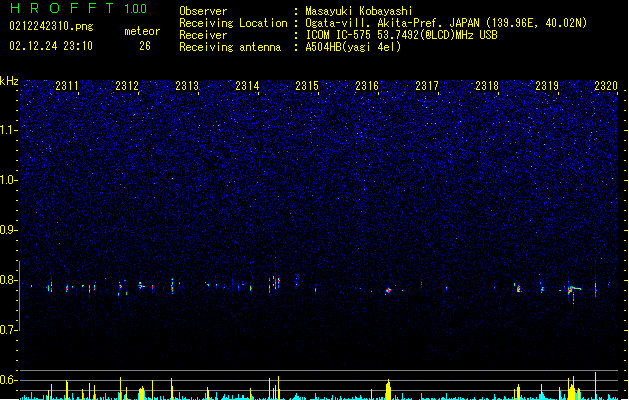Click the 2319 time marker
629x400 pixels.
click(547, 86)
